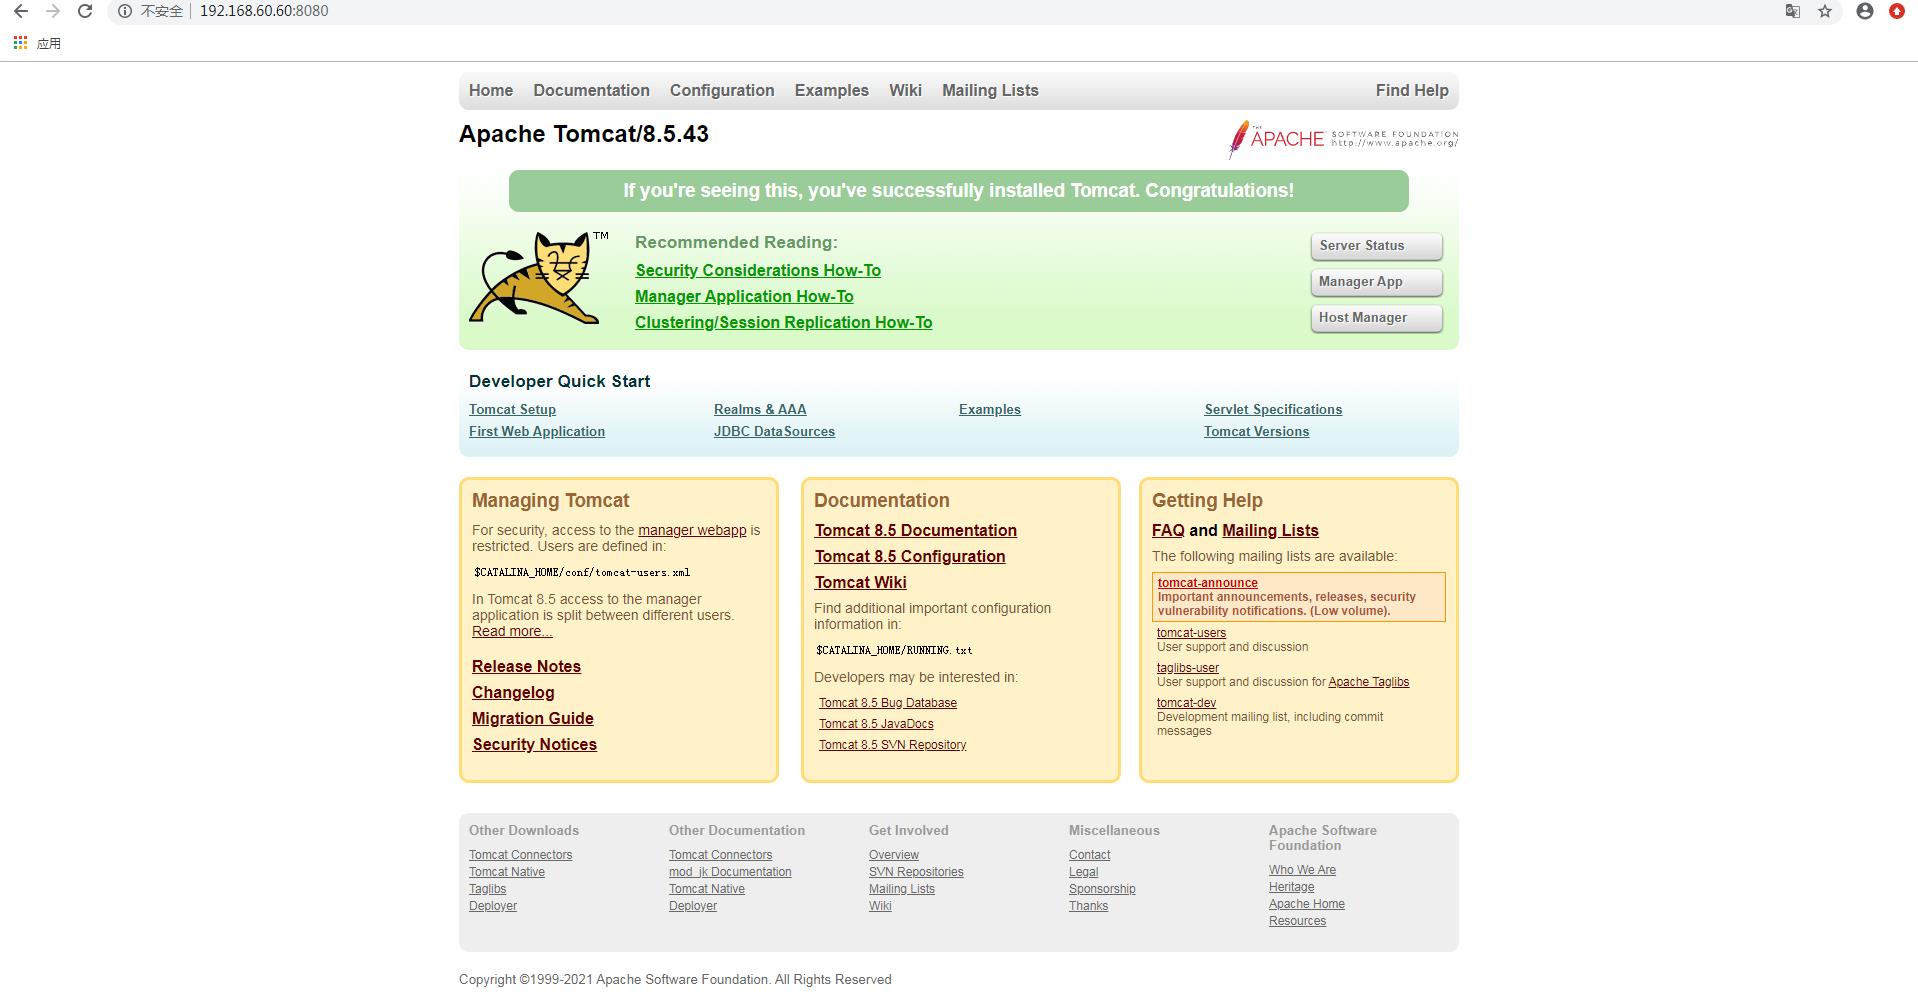Open Migration Guide link

click(533, 718)
